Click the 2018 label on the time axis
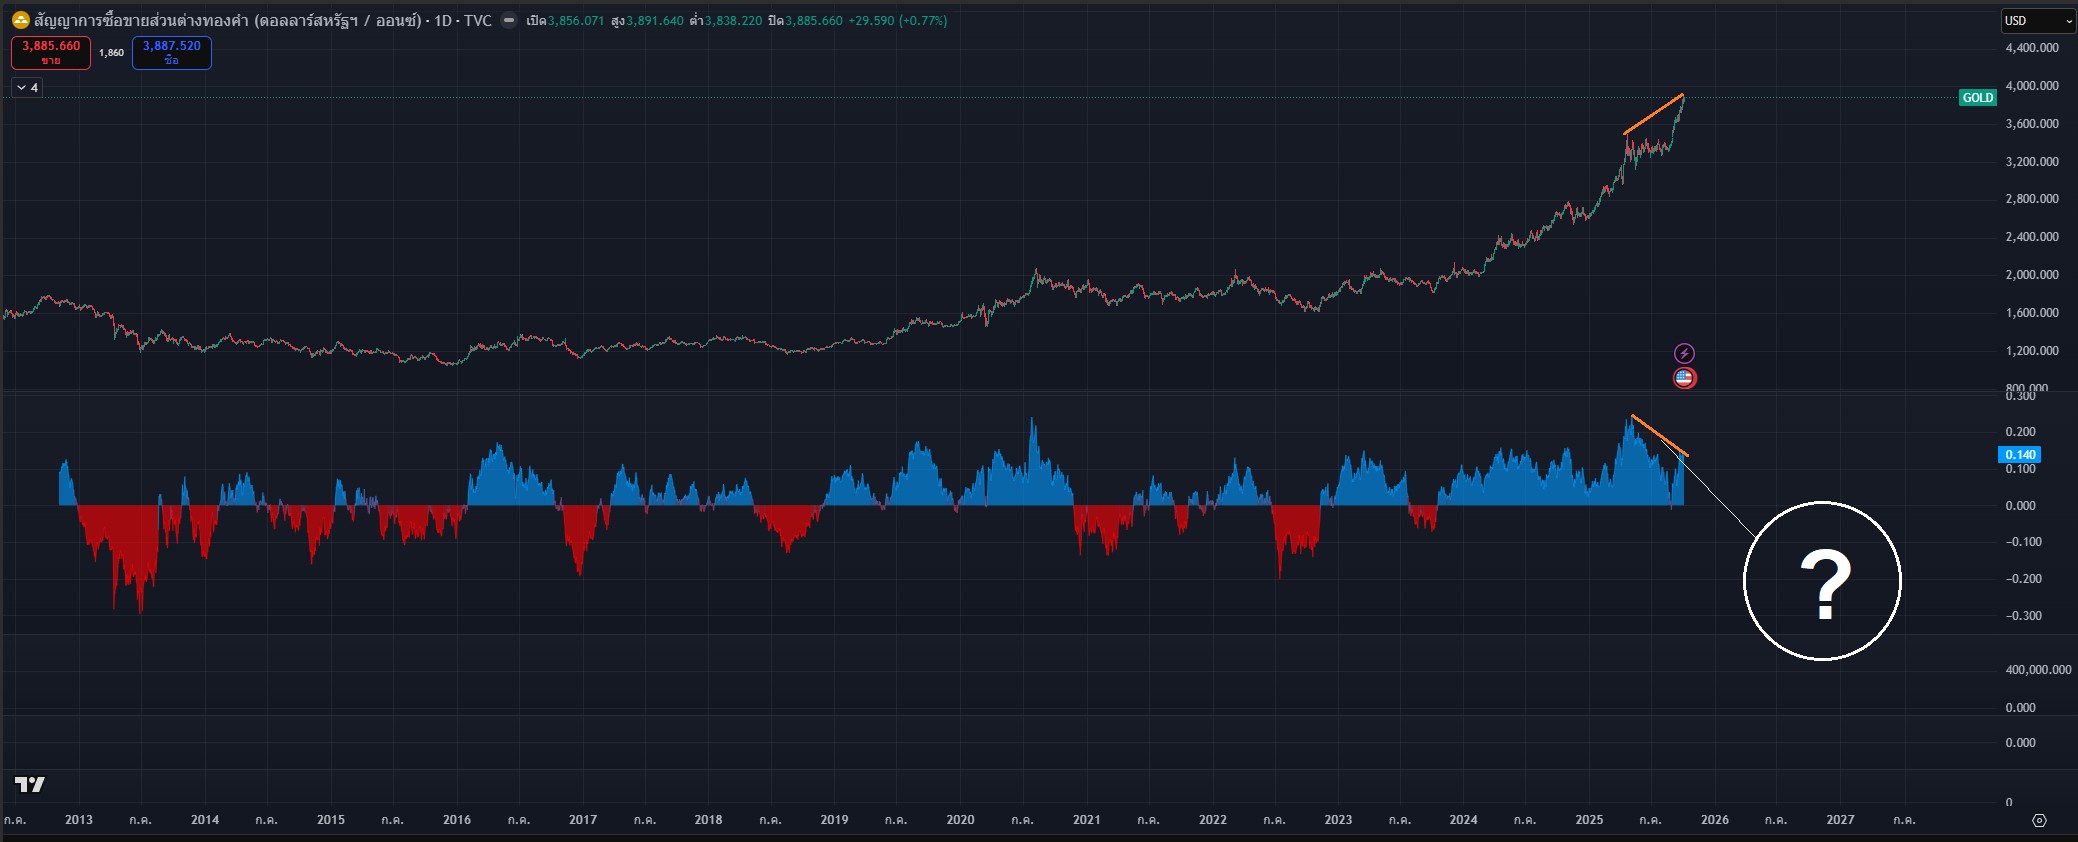This screenshot has width=2078, height=842. coord(708,820)
